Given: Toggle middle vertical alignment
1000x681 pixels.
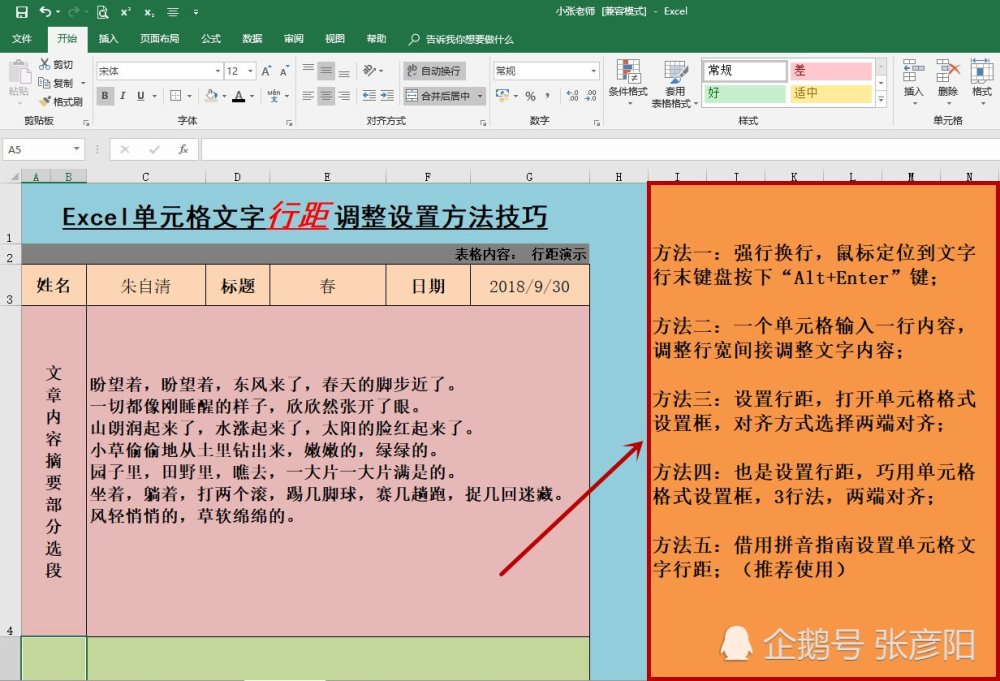Looking at the screenshot, I should tap(326, 70).
